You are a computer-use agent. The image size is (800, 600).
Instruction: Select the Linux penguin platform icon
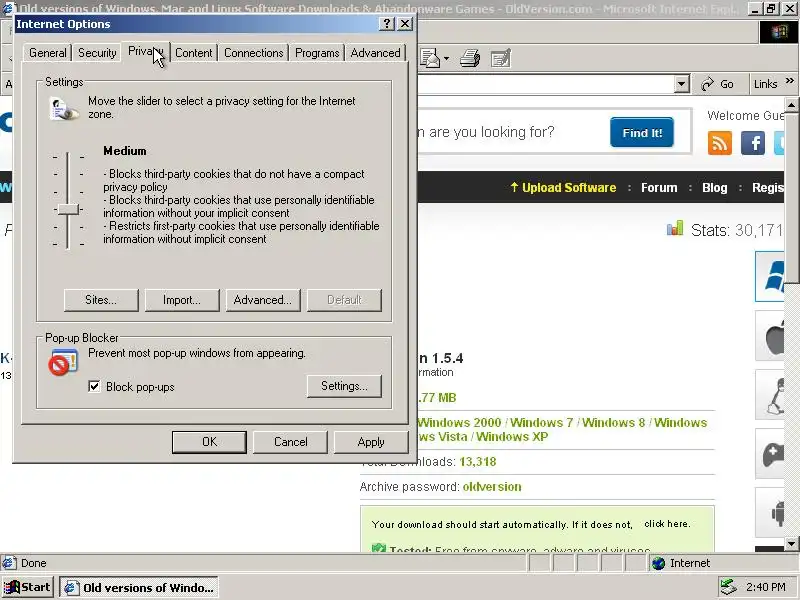coord(771,395)
